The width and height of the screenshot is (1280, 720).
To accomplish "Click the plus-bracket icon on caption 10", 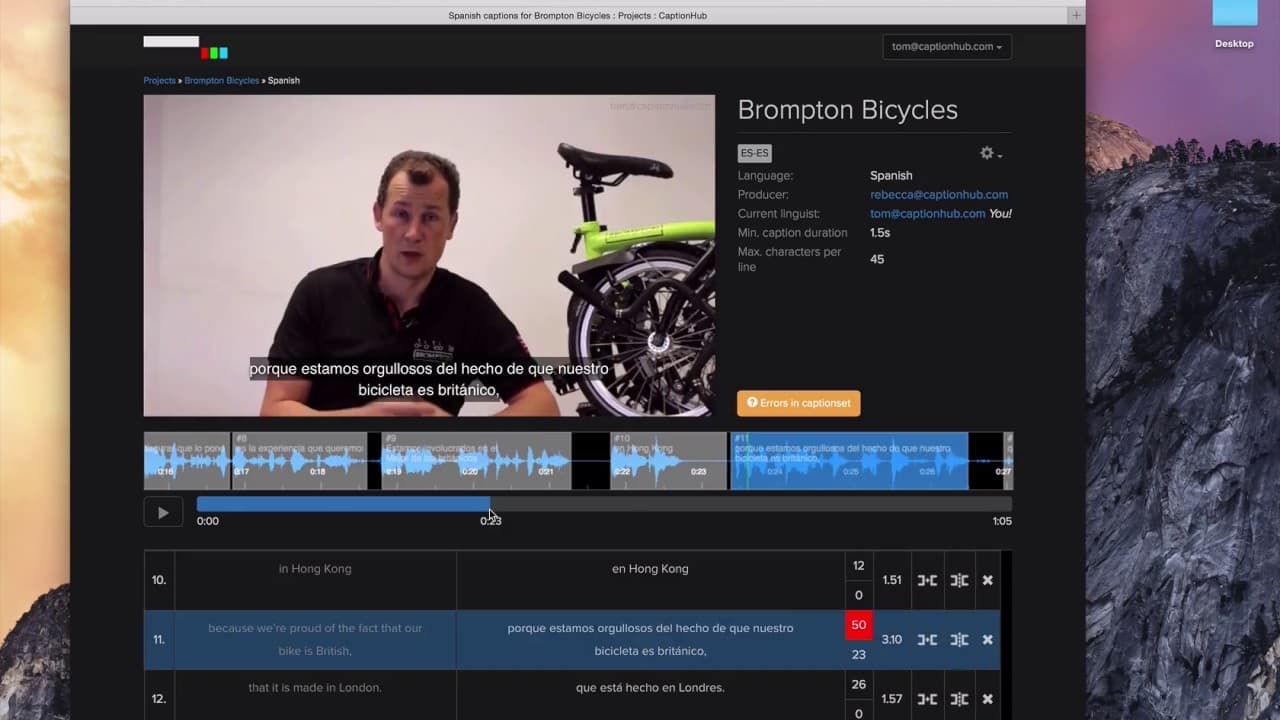I will coord(927,580).
